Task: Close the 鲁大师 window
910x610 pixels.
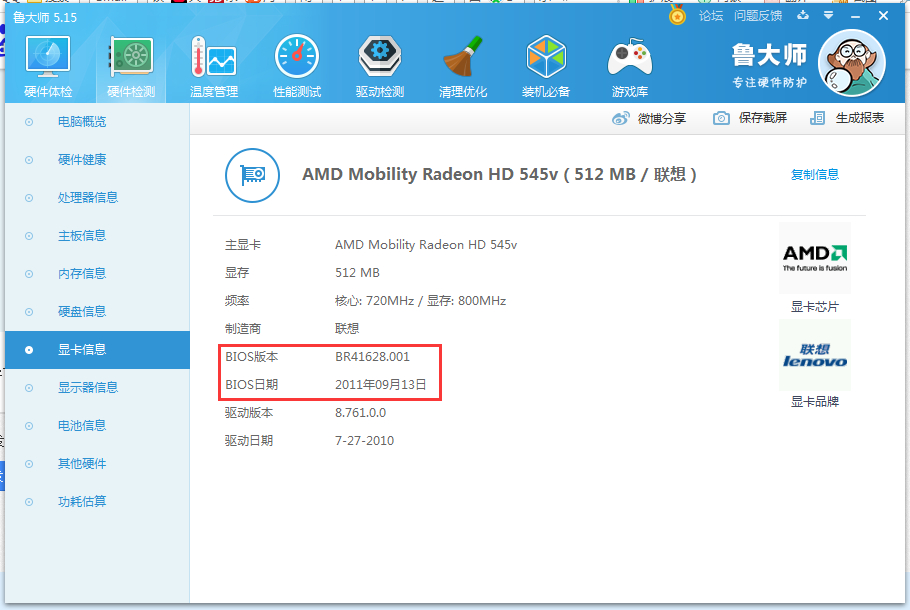Action: [883, 16]
